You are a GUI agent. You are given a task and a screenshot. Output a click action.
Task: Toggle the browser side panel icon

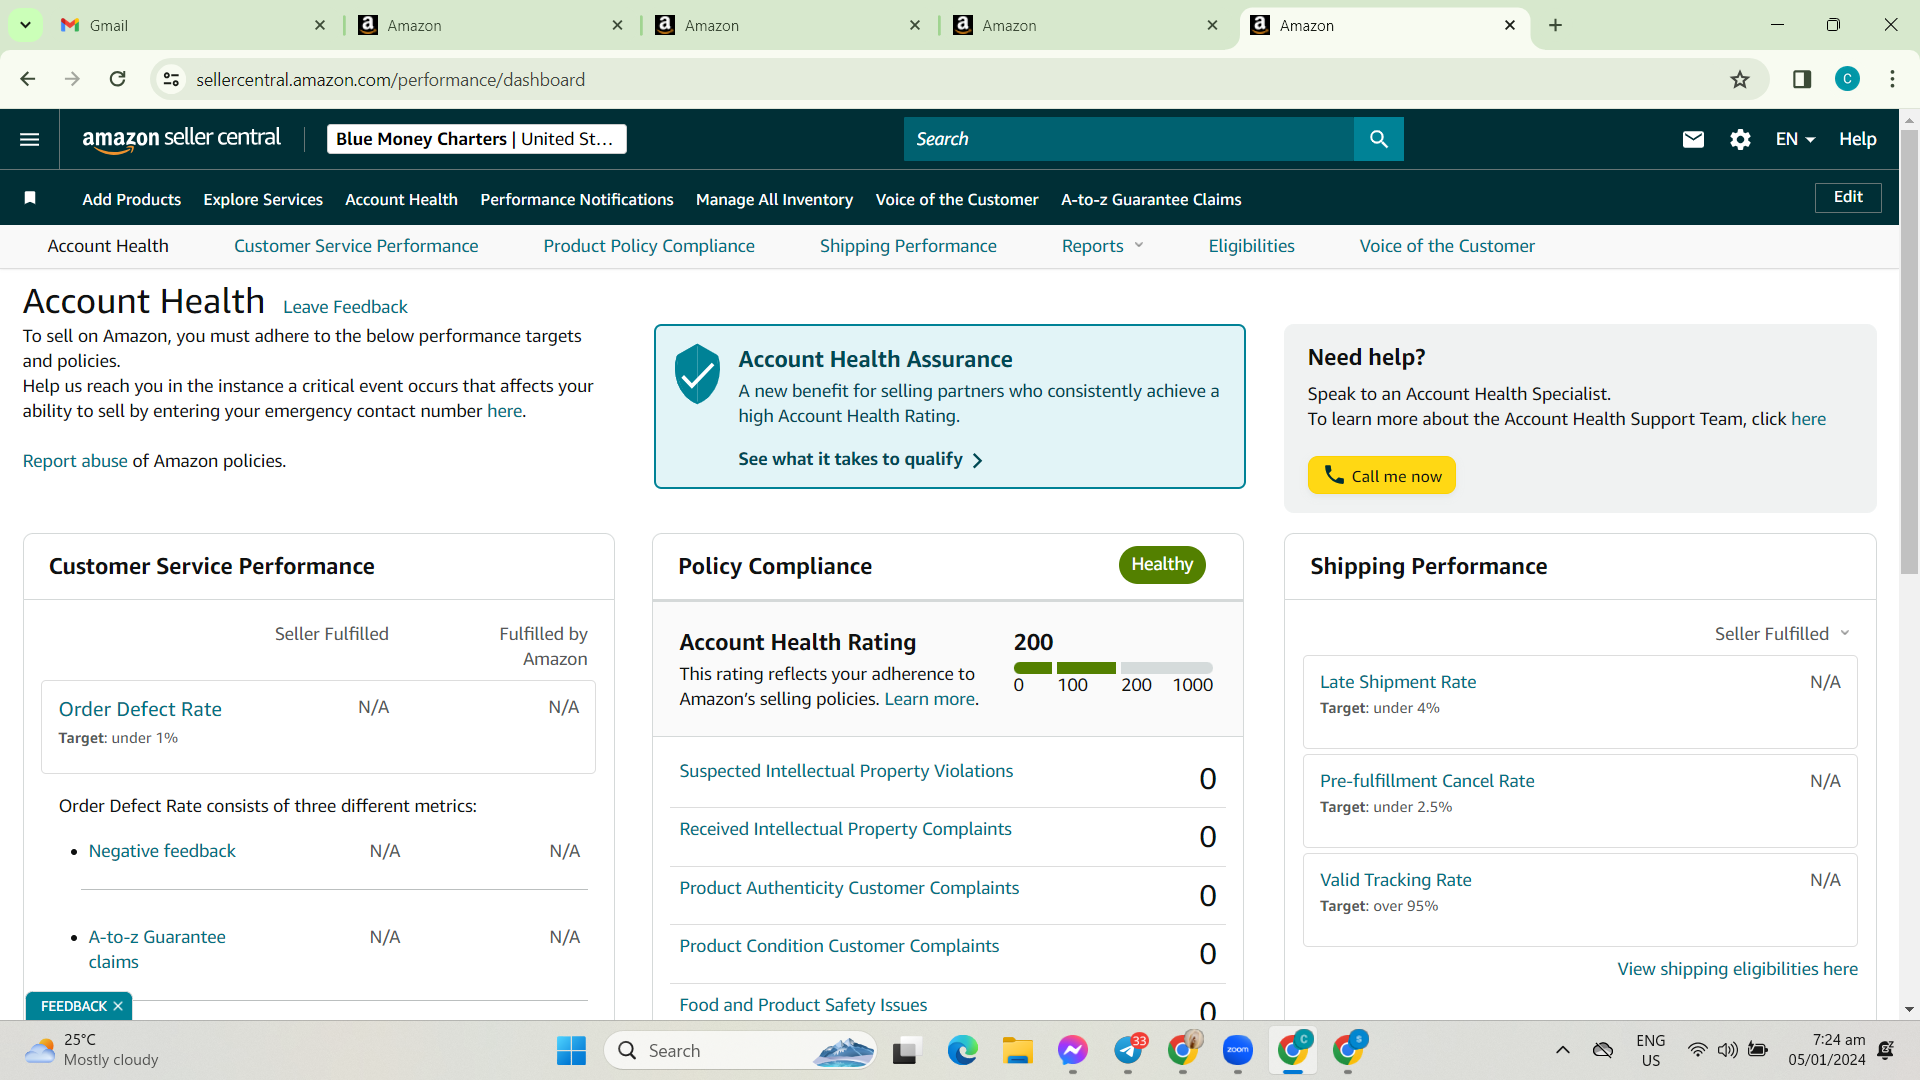click(1802, 79)
